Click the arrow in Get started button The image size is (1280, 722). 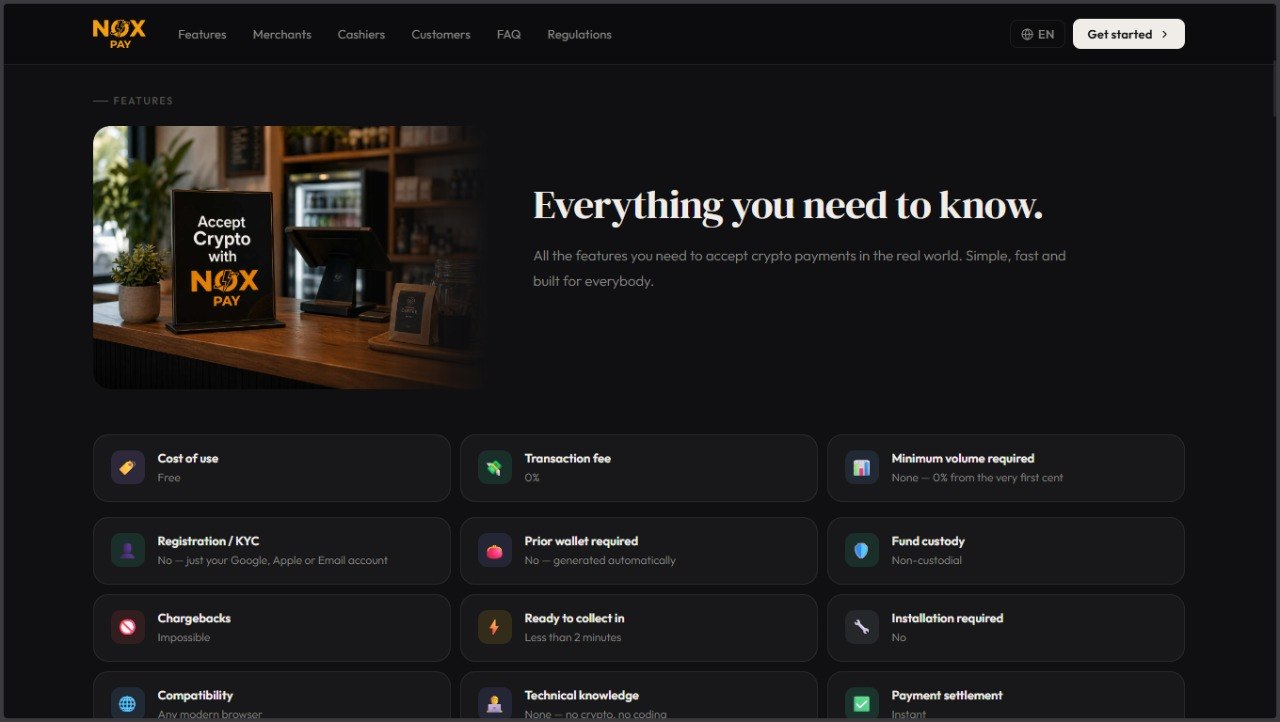pos(1164,34)
